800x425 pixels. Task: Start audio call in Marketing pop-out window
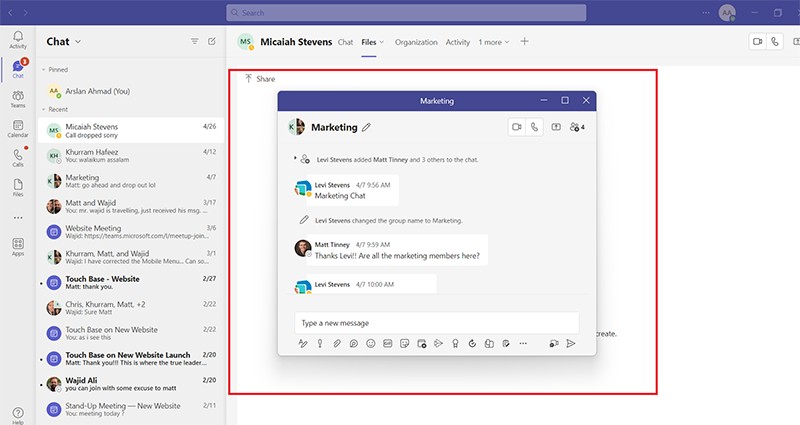click(534, 127)
